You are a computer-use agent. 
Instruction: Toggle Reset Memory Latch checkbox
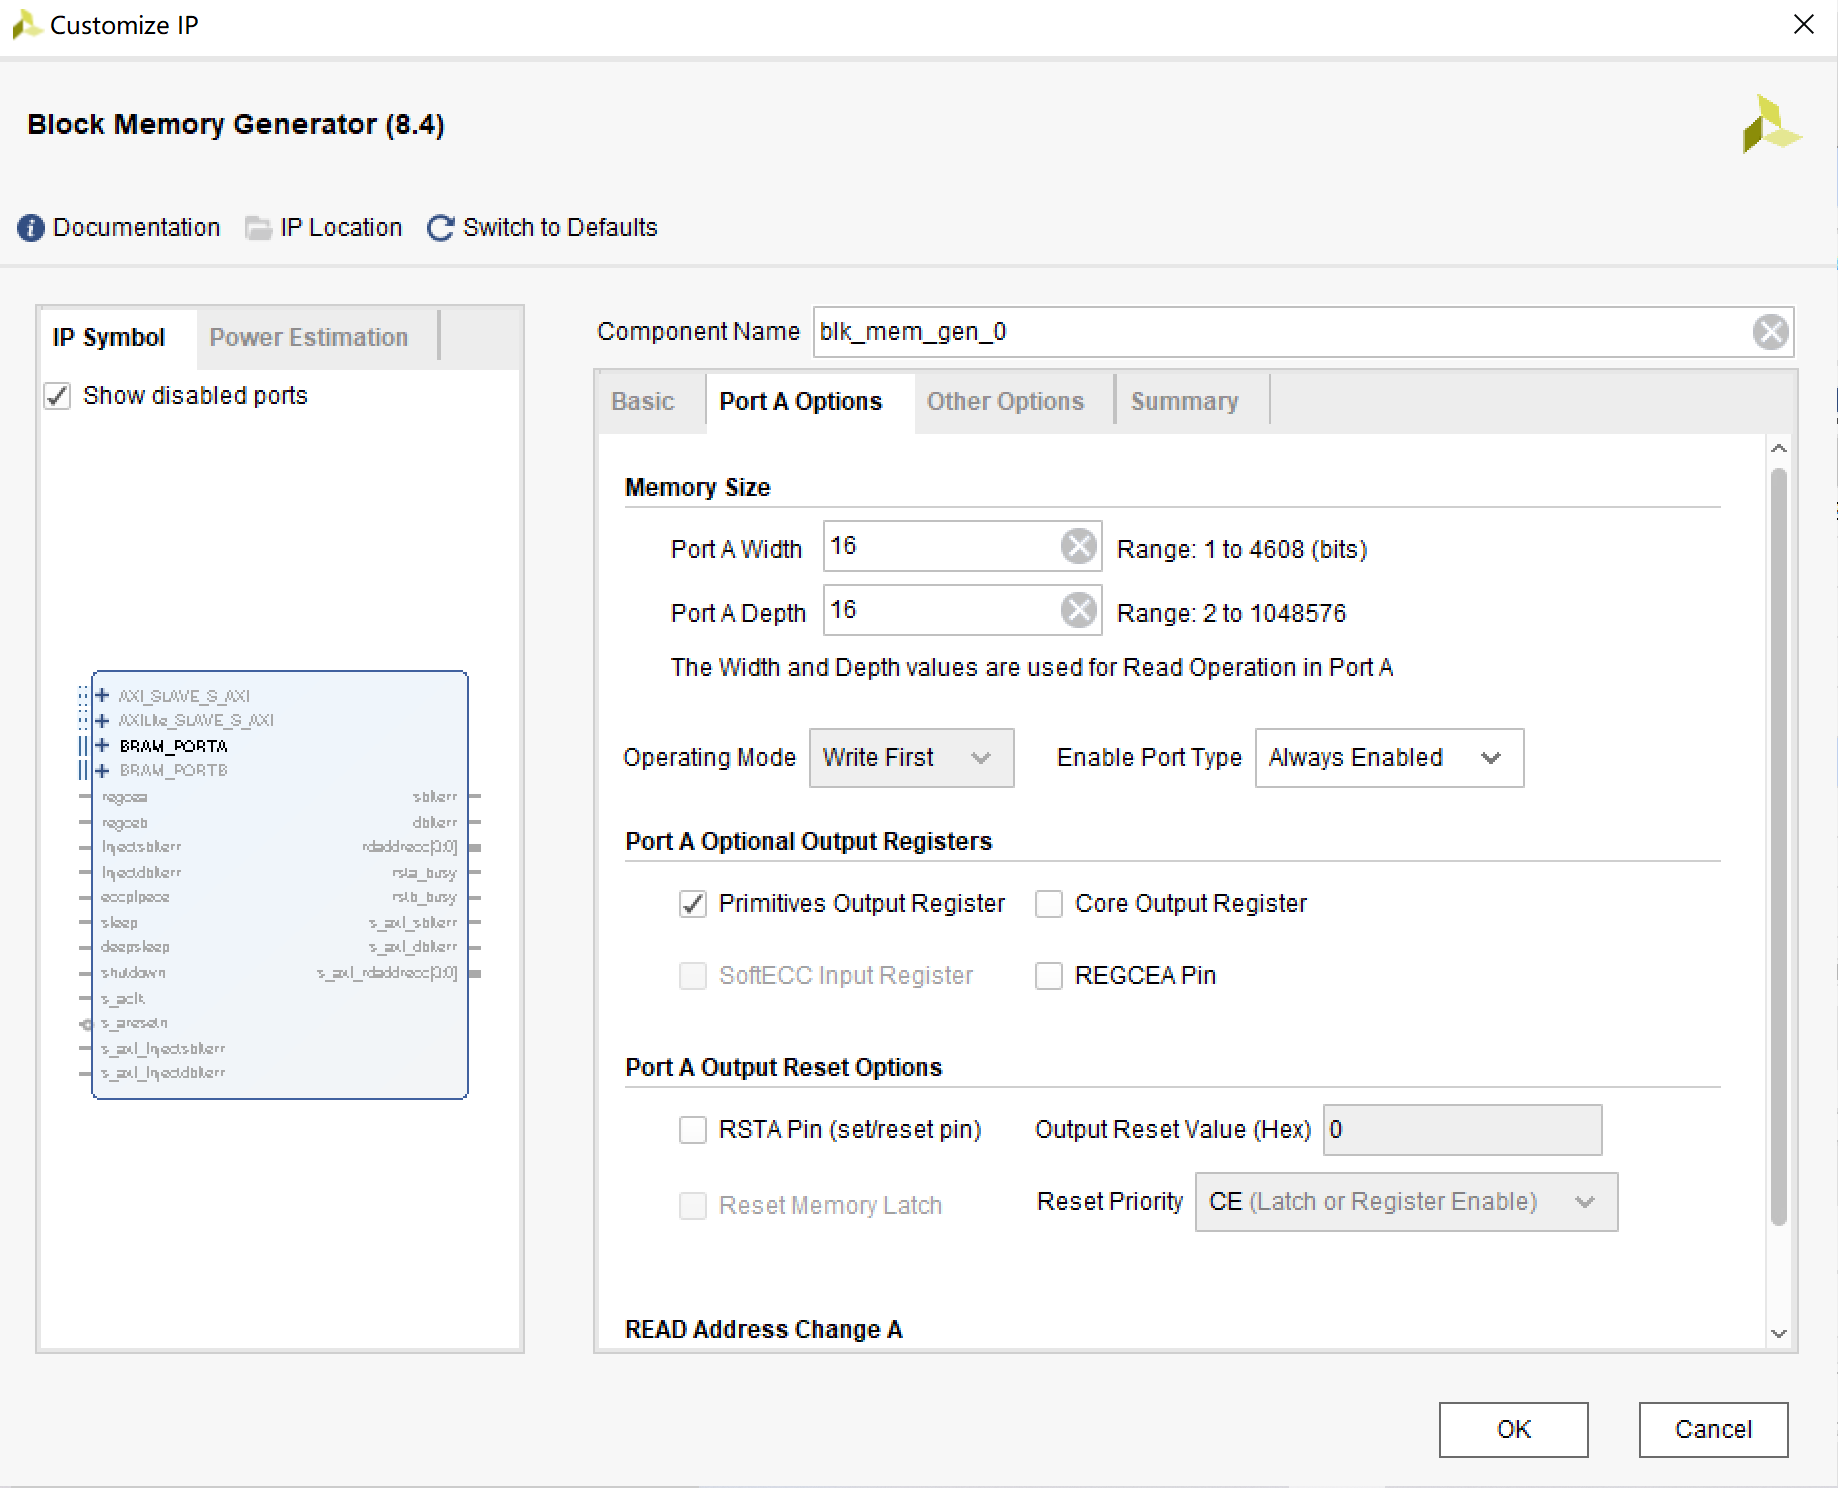(692, 1206)
